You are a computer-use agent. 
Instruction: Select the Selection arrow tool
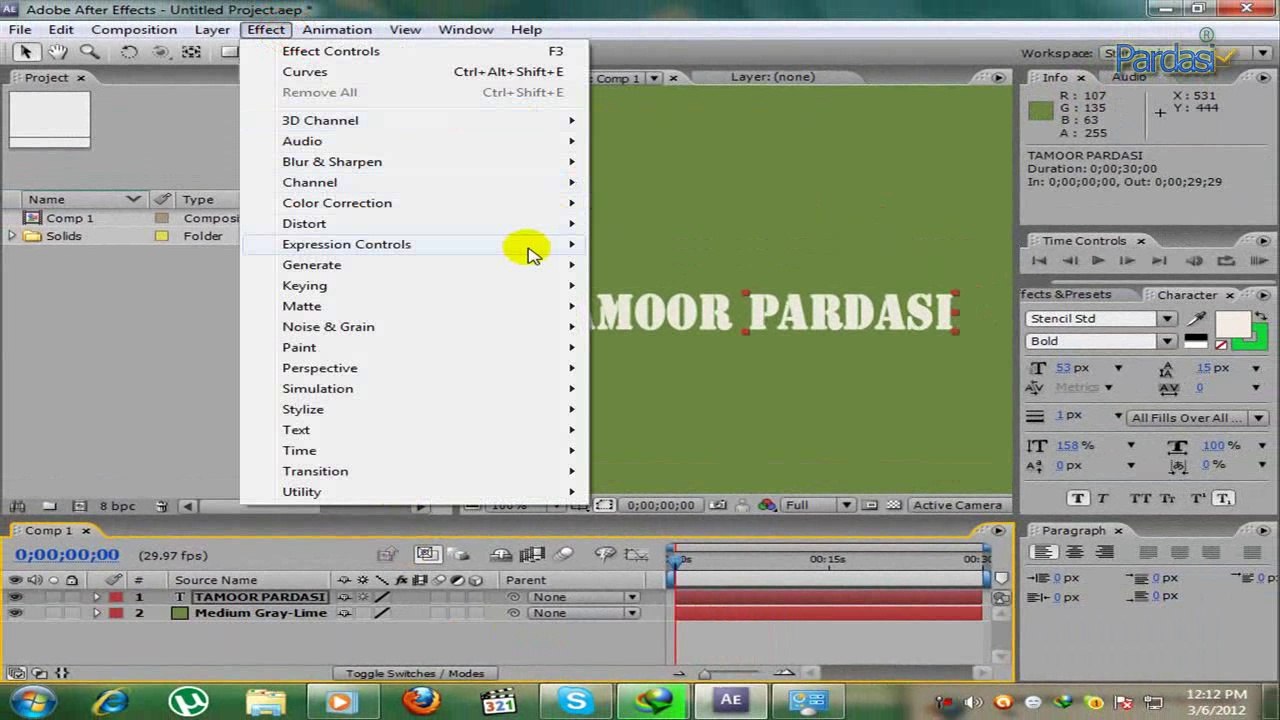25,52
